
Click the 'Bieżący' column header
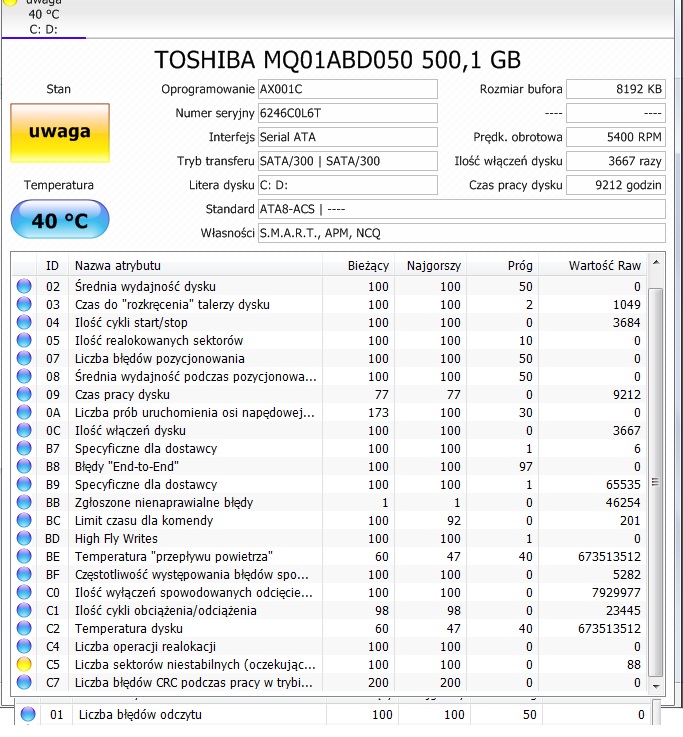358,266
